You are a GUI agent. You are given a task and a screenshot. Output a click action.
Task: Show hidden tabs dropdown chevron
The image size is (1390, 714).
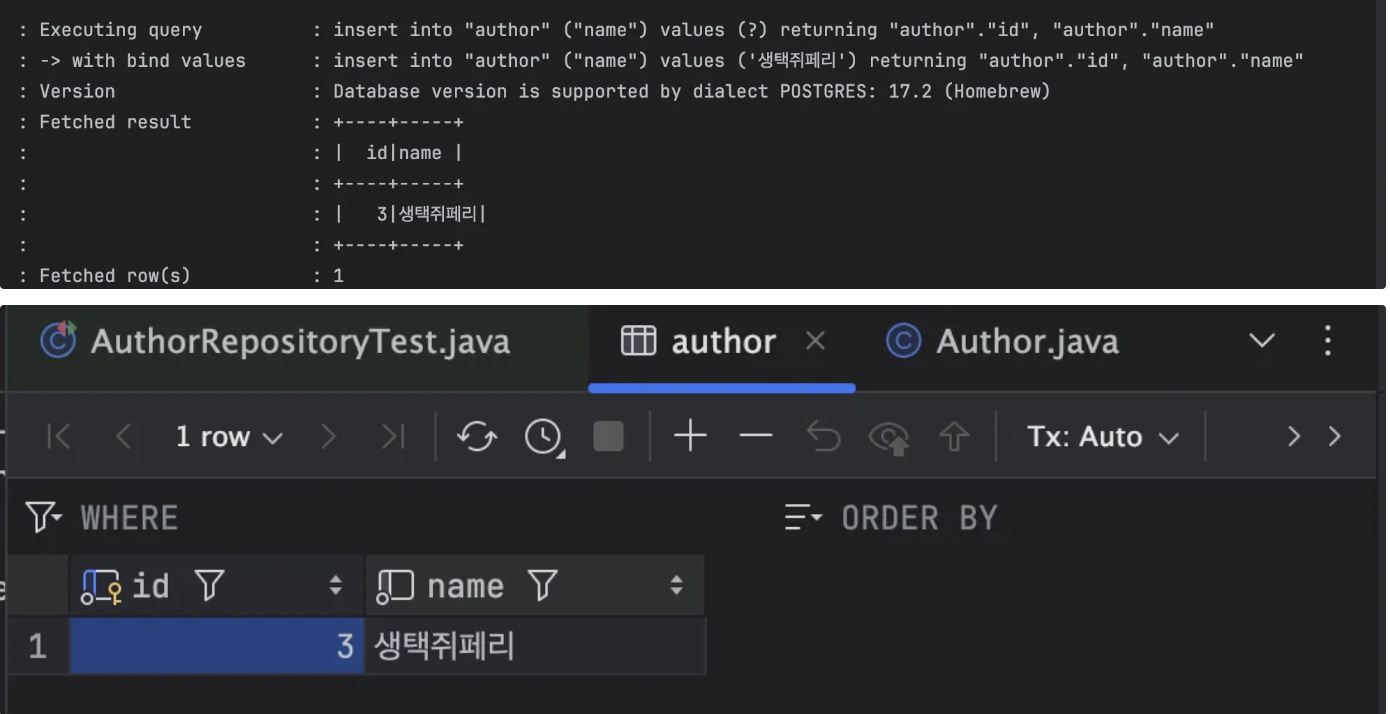pyautogui.click(x=1262, y=341)
